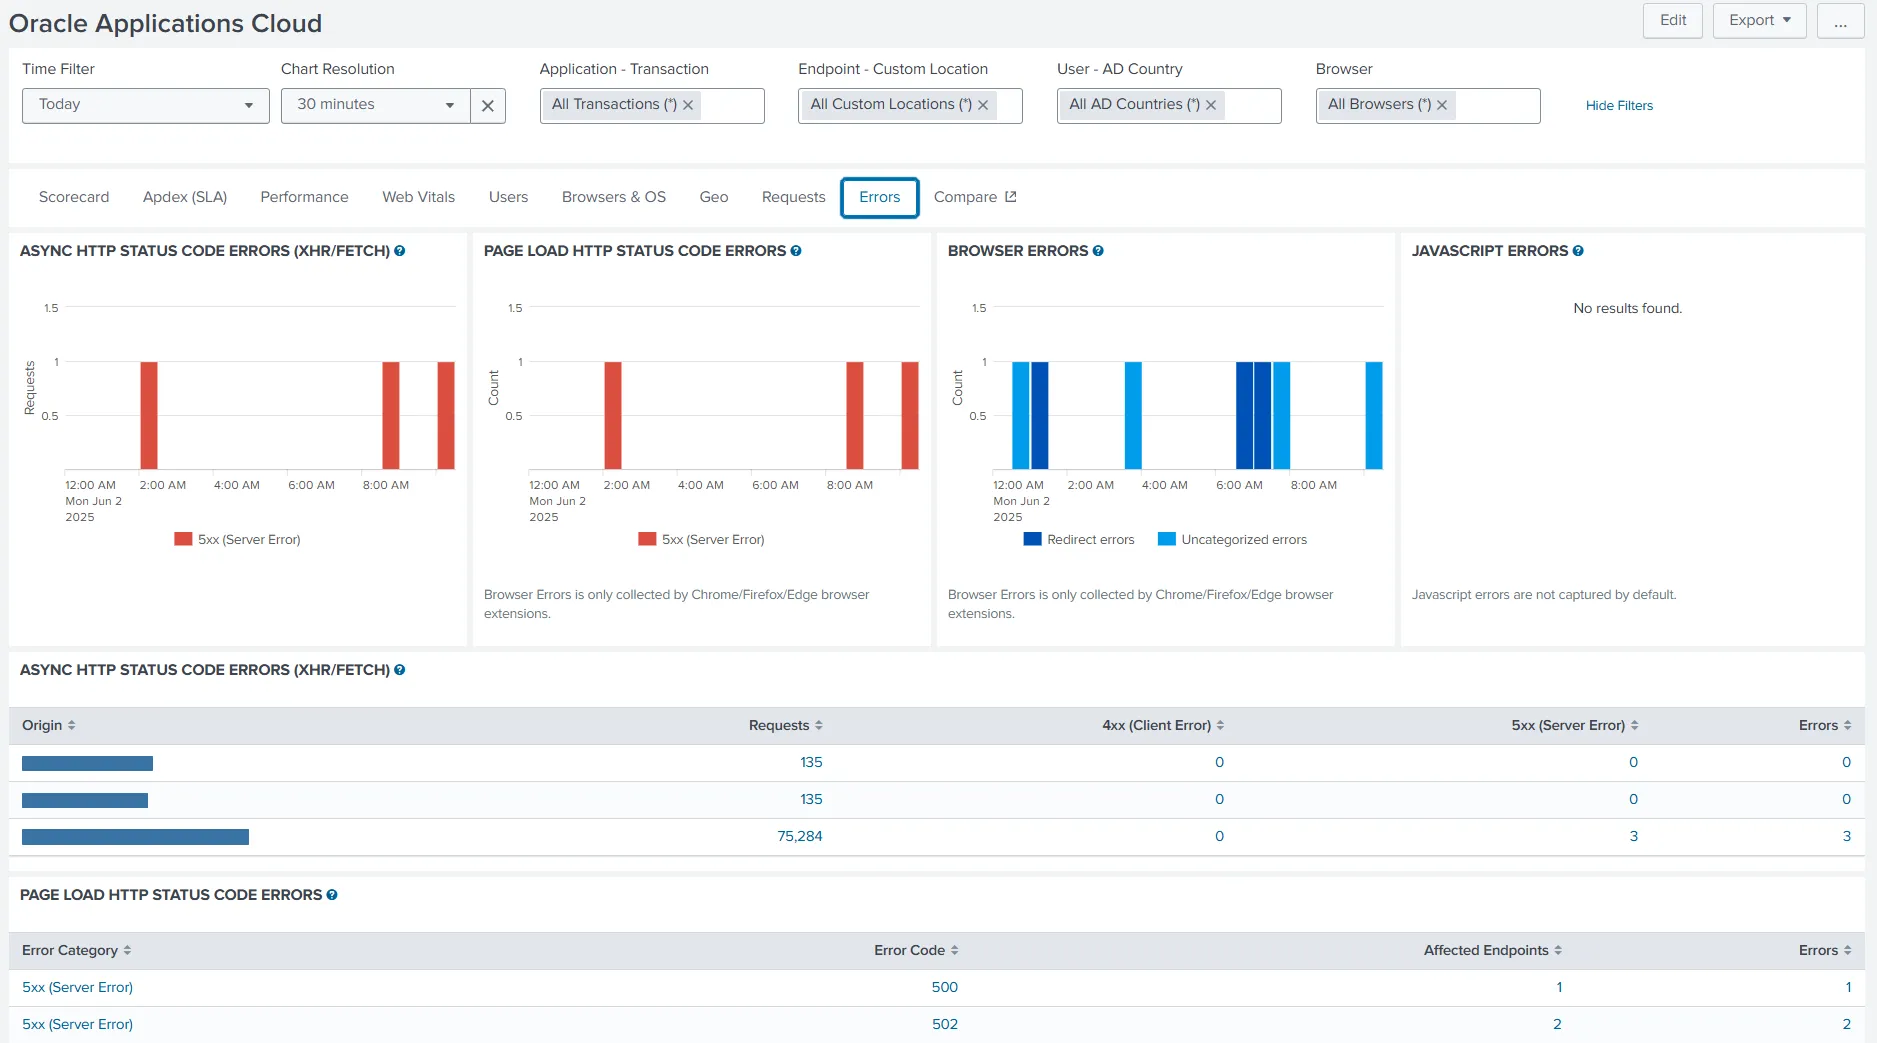Open the more options ellipsis menu
Image resolution: width=1877 pixels, height=1043 pixels.
[x=1840, y=20]
